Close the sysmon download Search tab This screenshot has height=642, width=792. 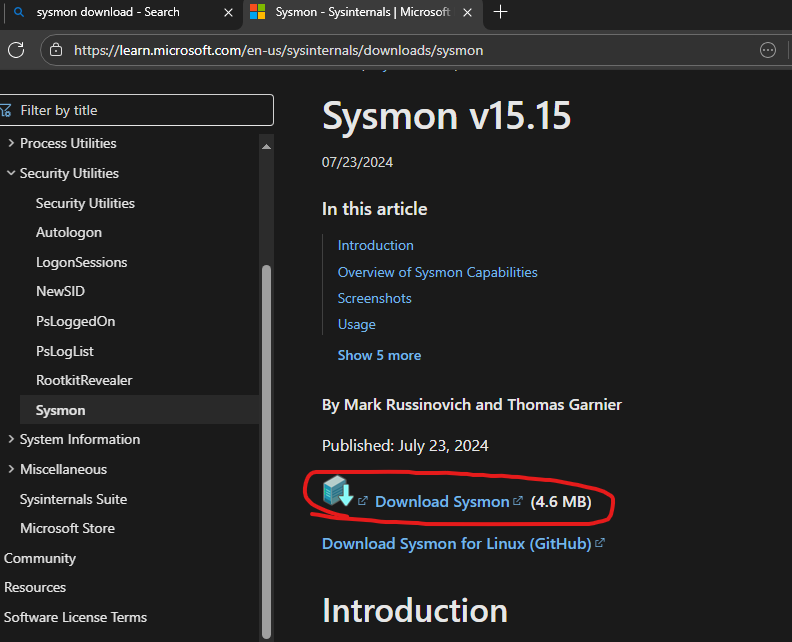pyautogui.click(x=228, y=12)
